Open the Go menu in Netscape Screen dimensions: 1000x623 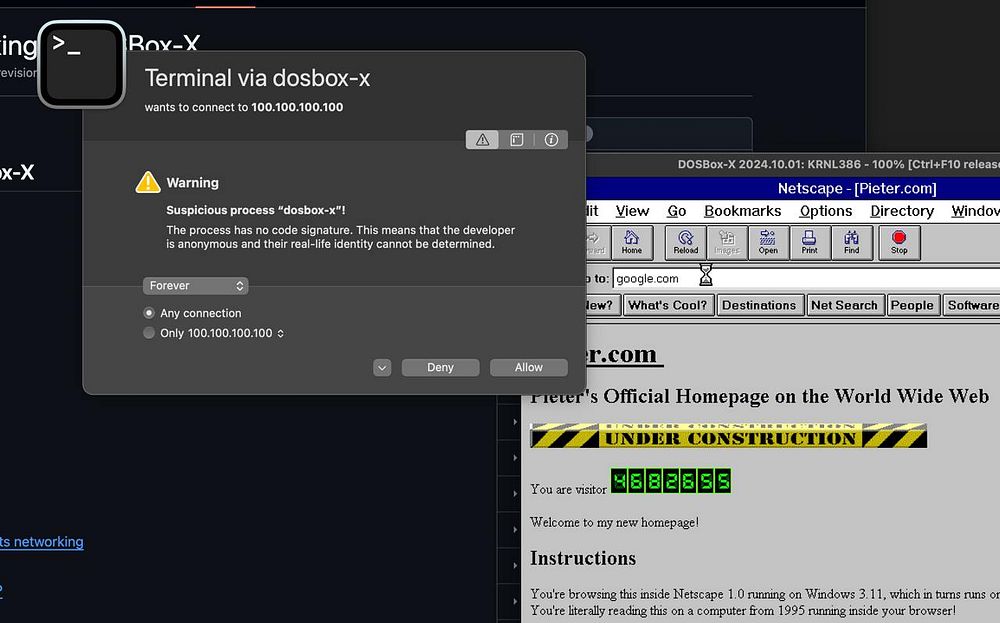pos(677,211)
